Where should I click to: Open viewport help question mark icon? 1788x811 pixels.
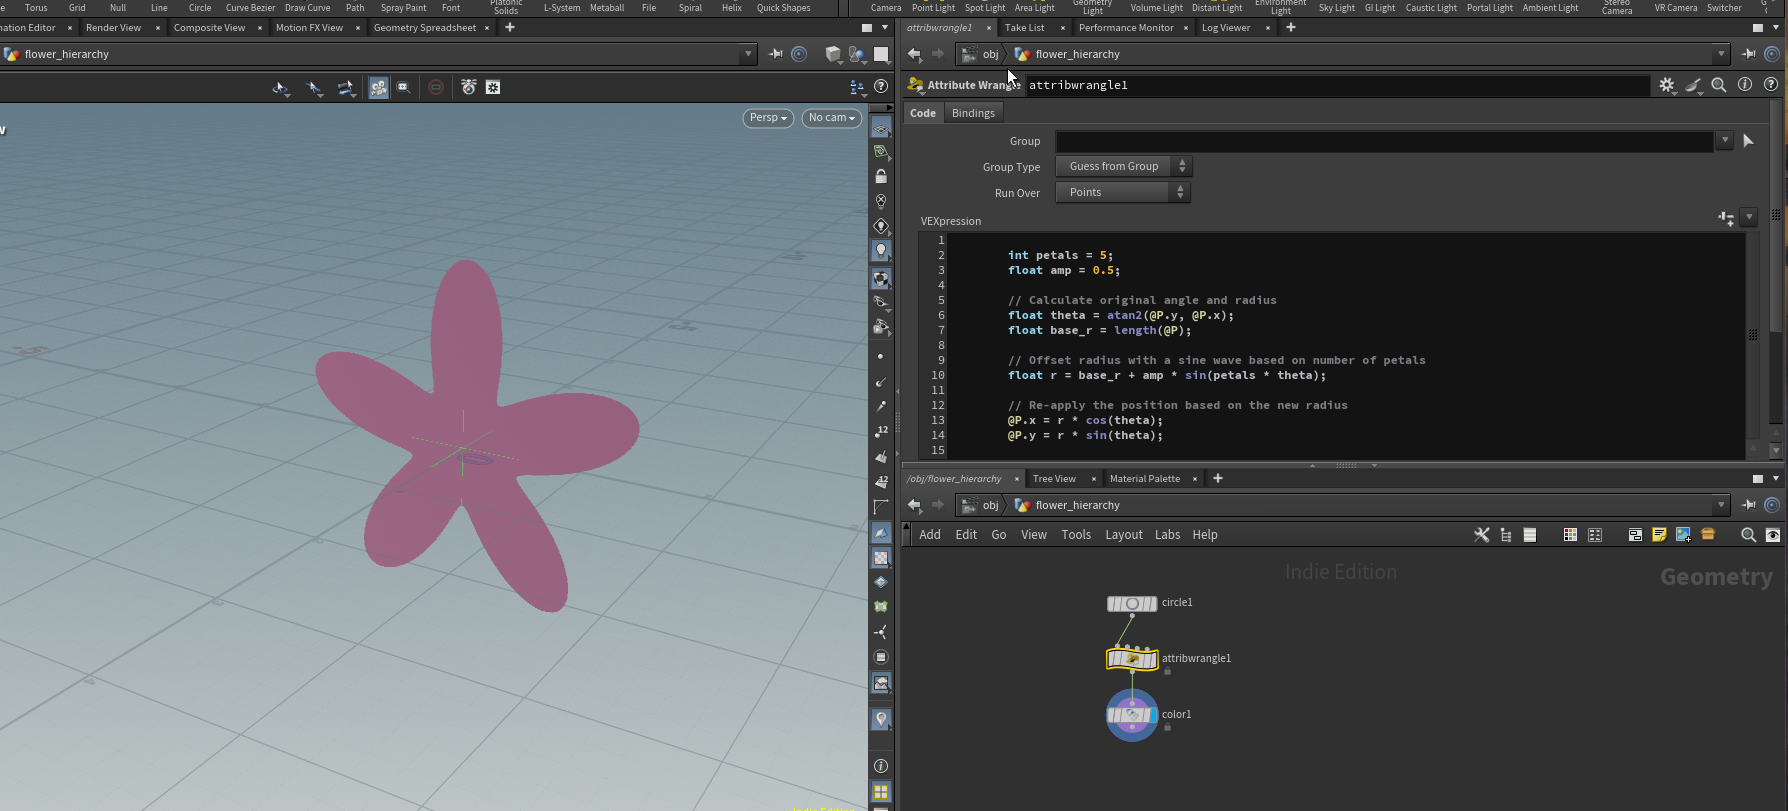coord(881,87)
